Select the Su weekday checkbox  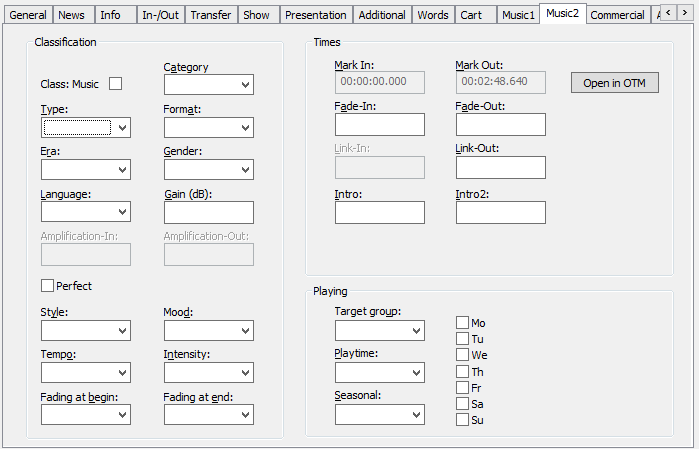[462, 420]
